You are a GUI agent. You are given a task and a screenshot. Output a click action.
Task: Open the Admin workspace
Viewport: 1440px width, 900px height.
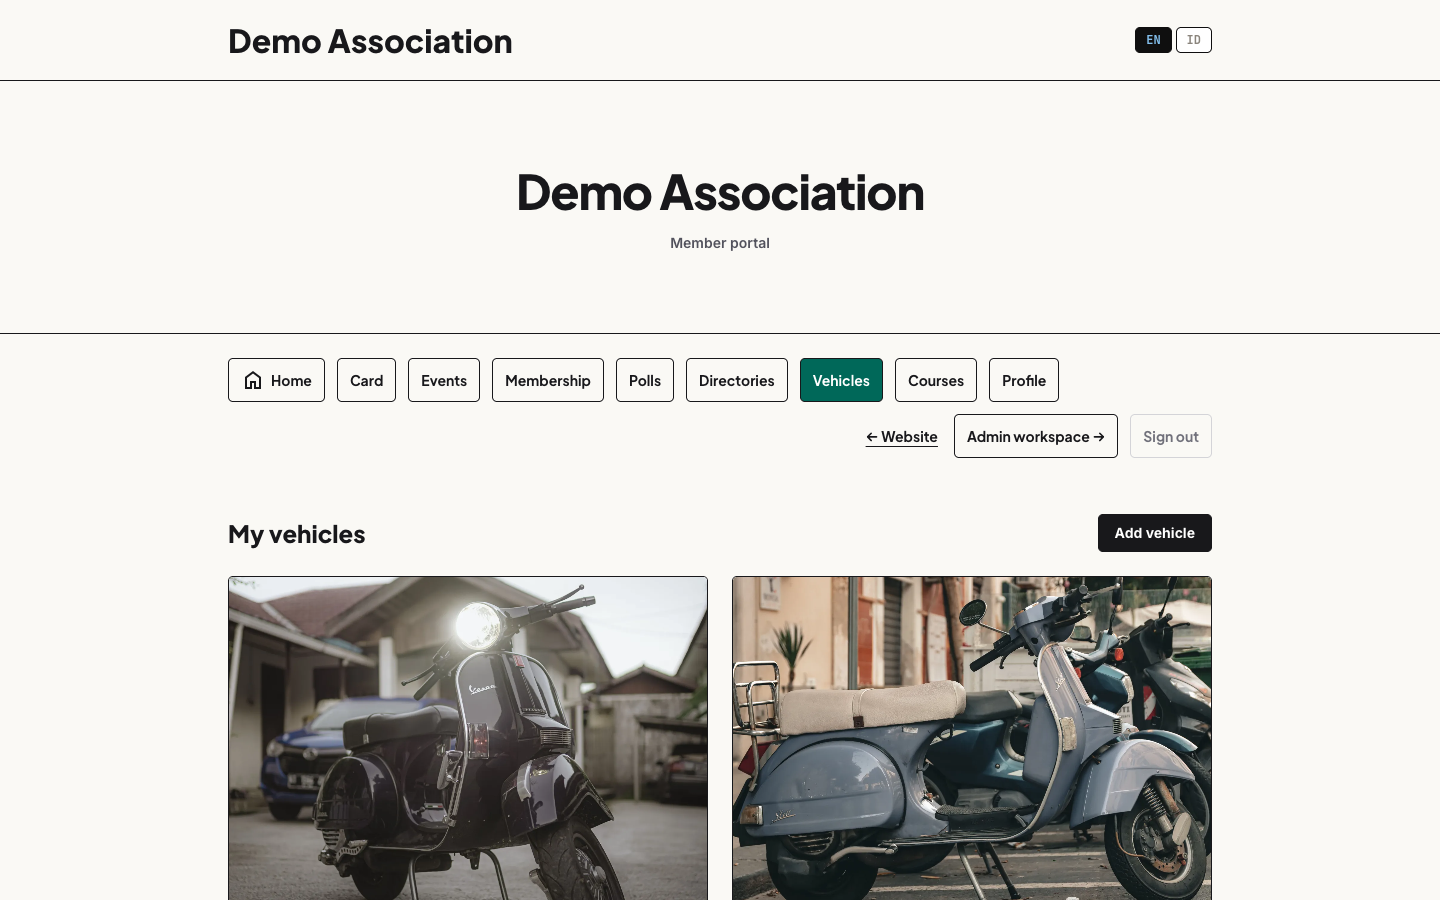[x=1036, y=436]
